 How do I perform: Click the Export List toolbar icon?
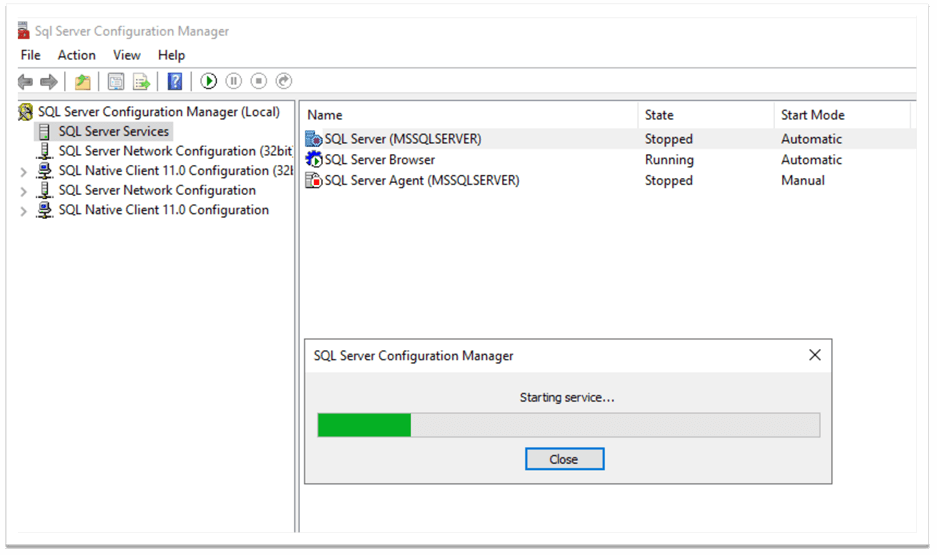click(142, 81)
